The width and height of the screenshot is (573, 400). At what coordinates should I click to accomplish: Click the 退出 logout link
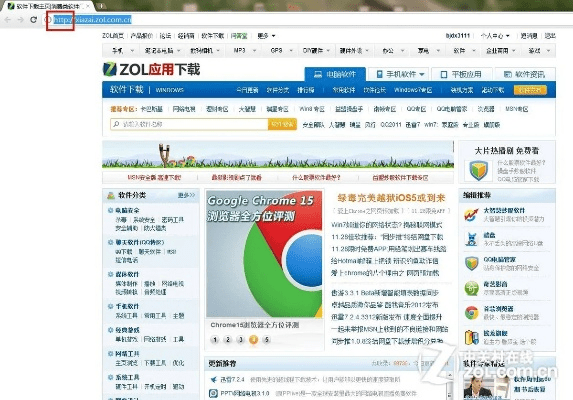coord(550,36)
